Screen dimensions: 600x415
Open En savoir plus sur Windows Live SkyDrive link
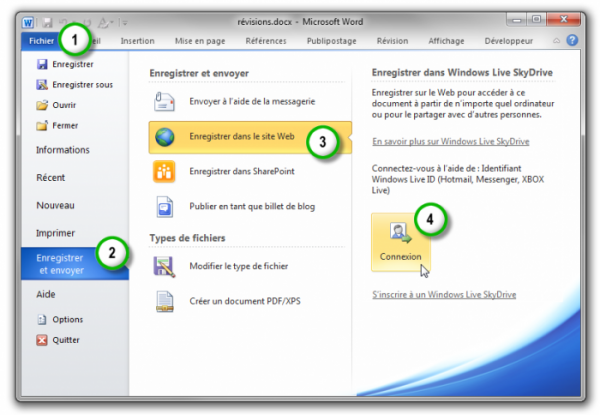pos(451,142)
